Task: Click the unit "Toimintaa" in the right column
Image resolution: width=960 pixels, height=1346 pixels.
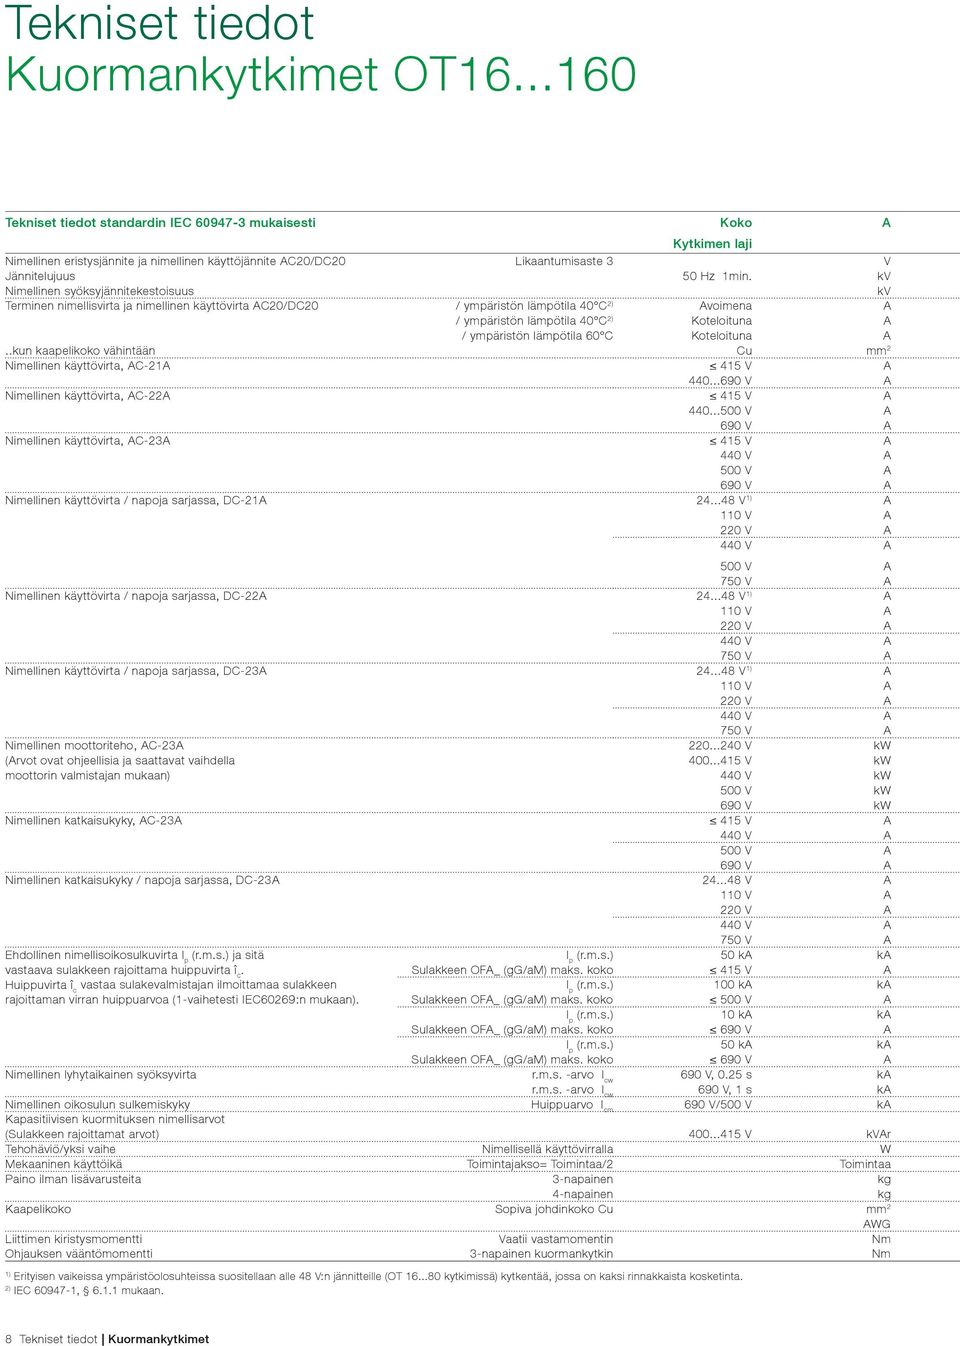Action: click(865, 1165)
